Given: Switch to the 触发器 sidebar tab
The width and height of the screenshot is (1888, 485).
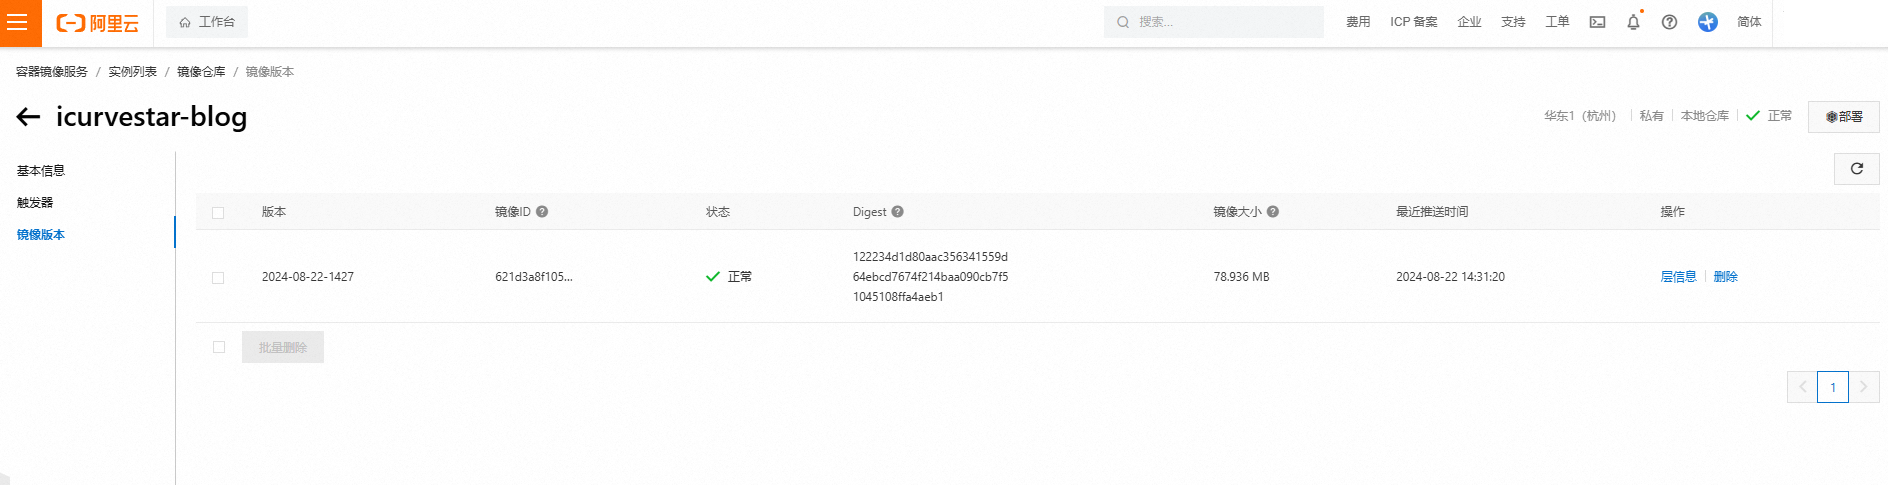Looking at the screenshot, I should point(35,203).
